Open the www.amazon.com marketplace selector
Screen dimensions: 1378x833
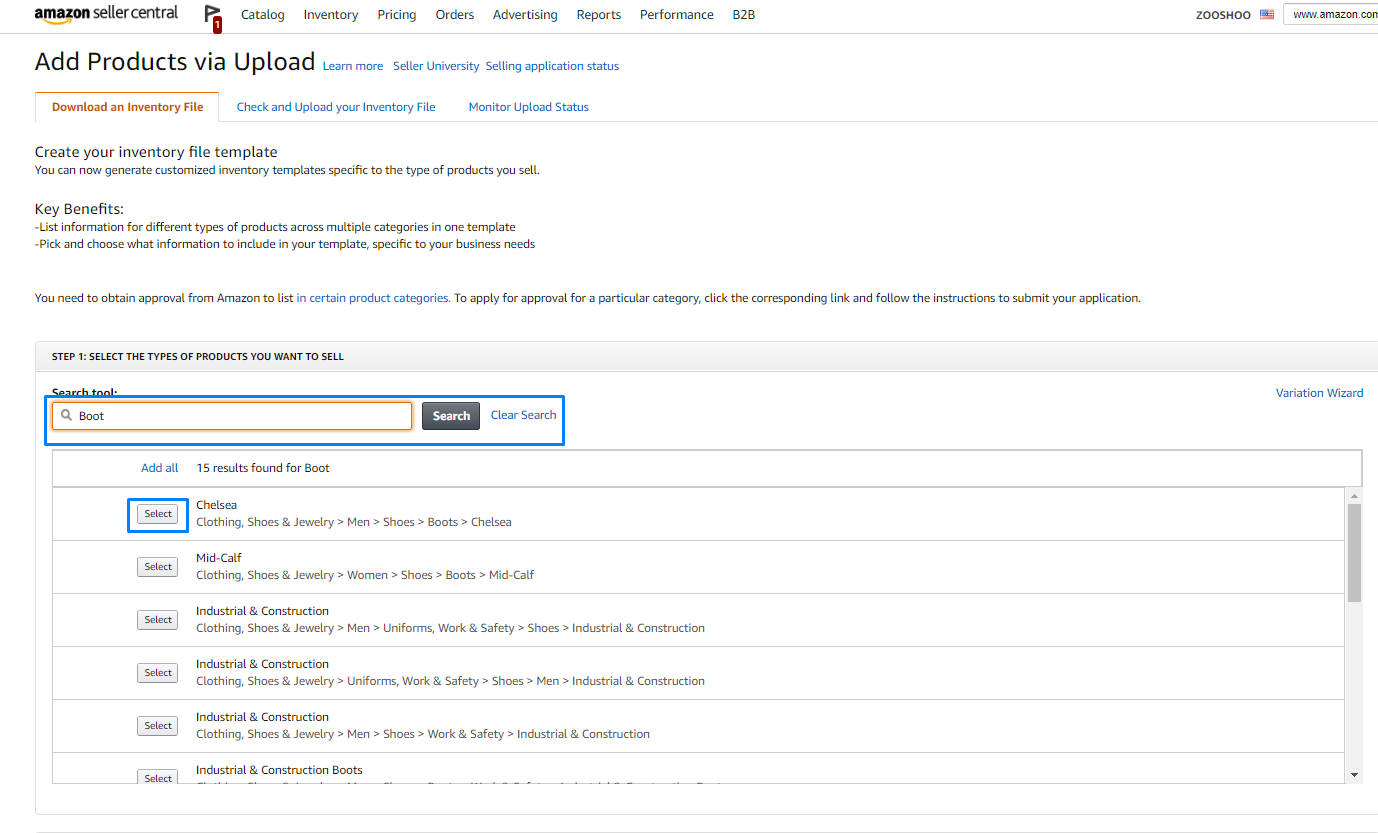pos(1340,14)
